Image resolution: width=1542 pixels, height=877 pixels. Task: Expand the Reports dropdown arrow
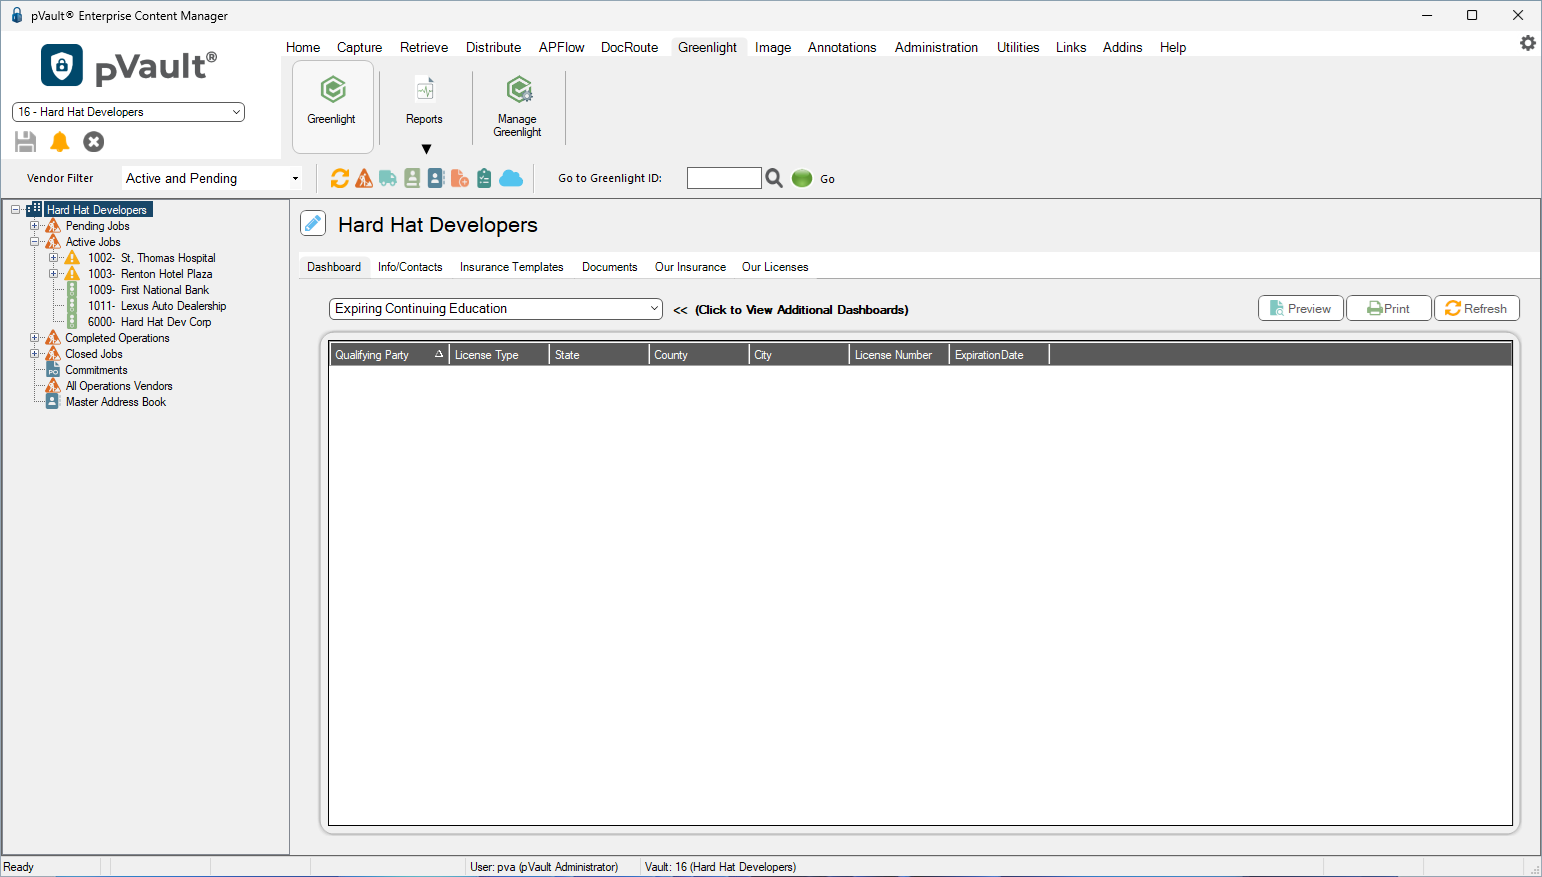426,149
